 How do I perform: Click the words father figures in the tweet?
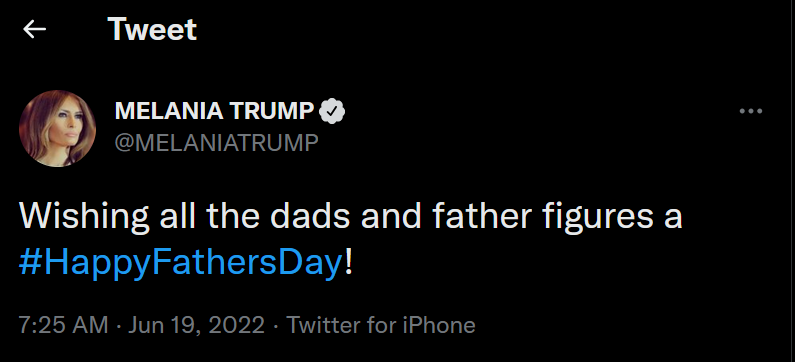click(543, 216)
